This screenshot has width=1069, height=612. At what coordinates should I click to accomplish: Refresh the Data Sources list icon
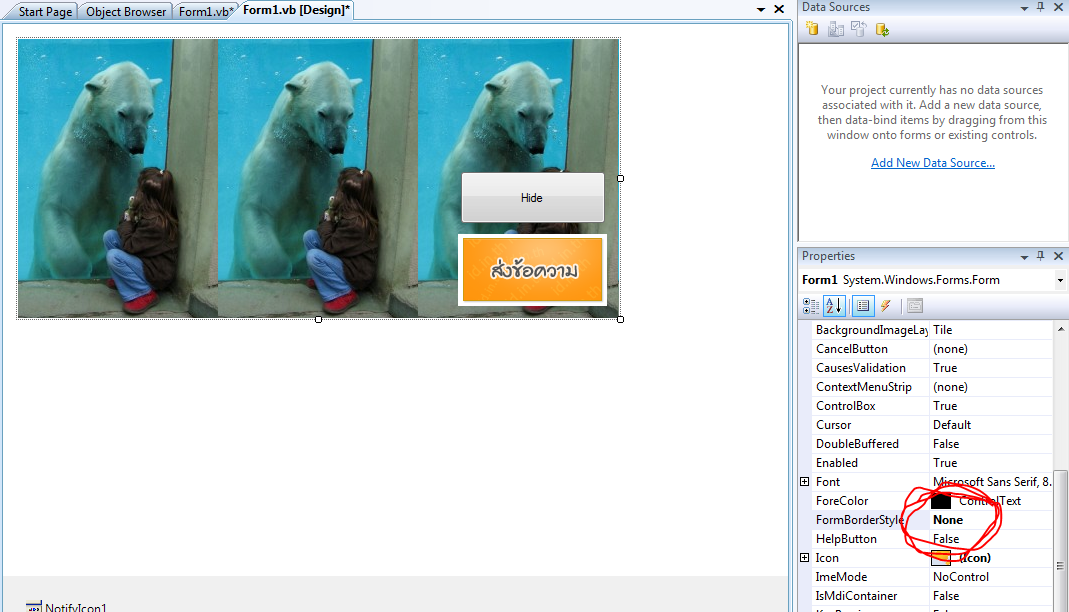pyautogui.click(x=882, y=29)
